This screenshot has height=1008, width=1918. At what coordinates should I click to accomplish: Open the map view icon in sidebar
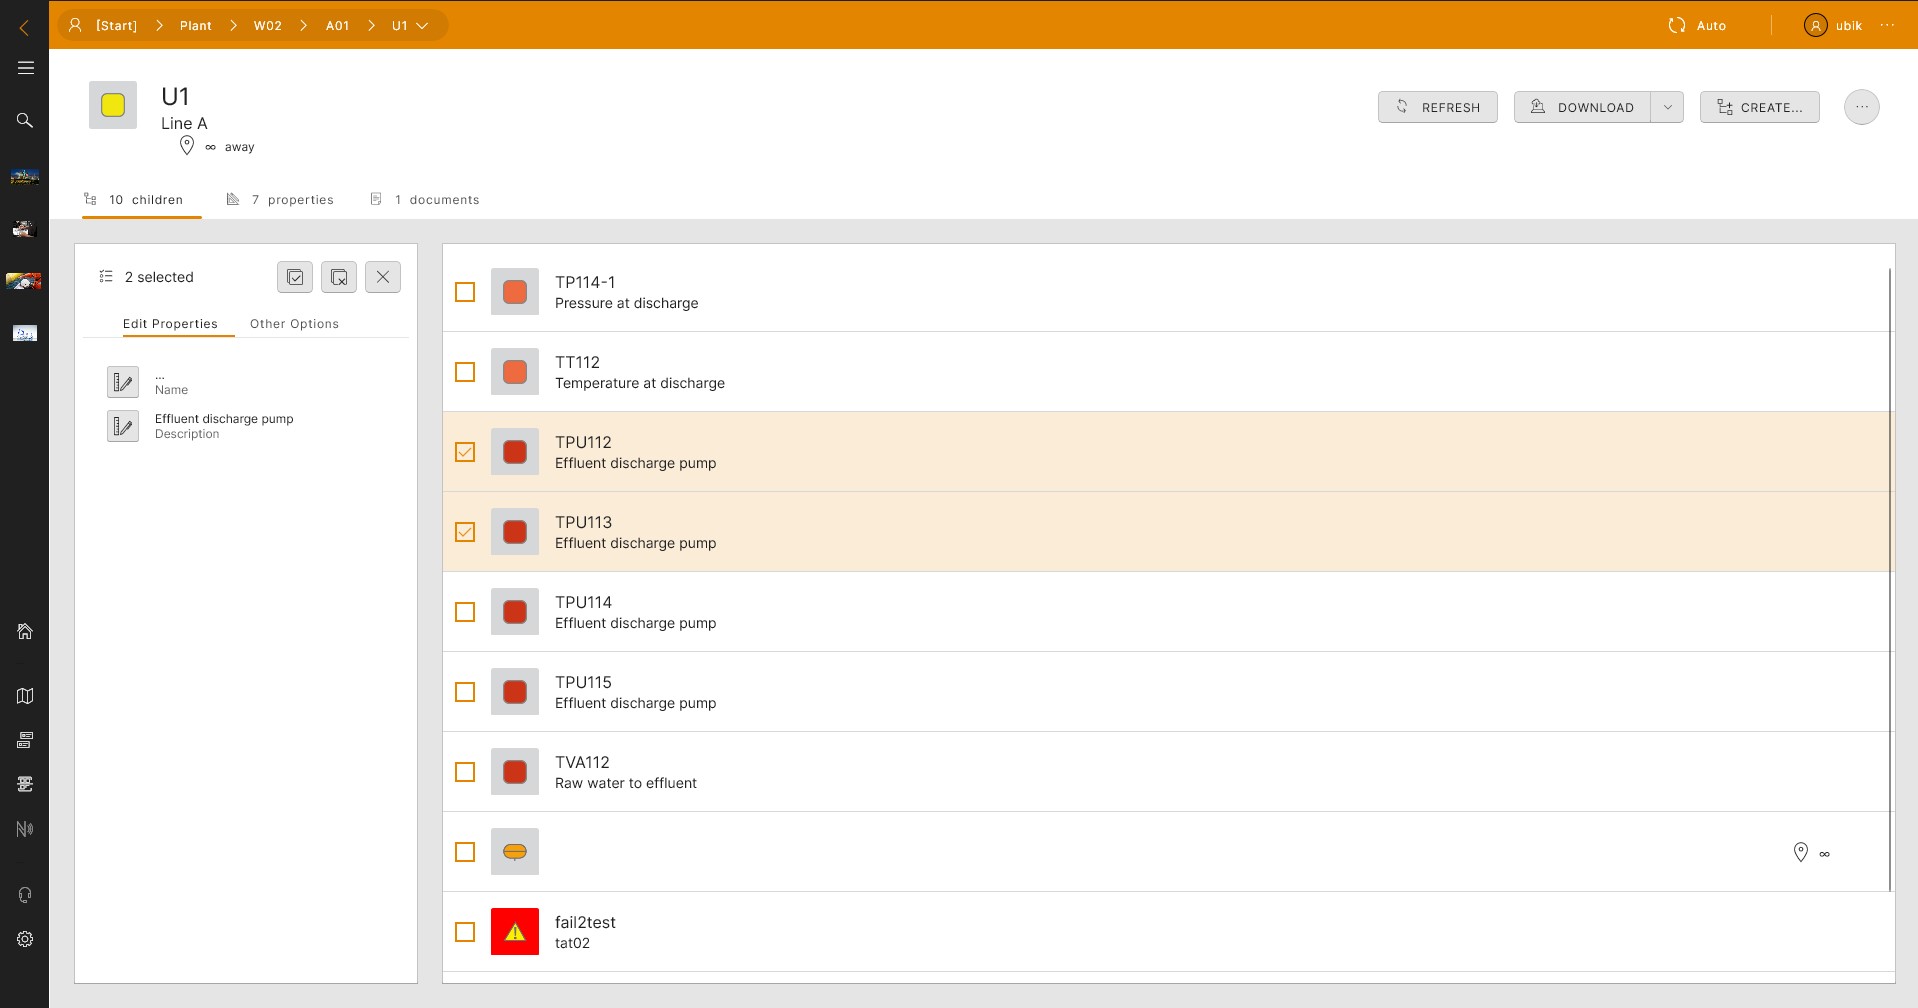pyautogui.click(x=25, y=696)
